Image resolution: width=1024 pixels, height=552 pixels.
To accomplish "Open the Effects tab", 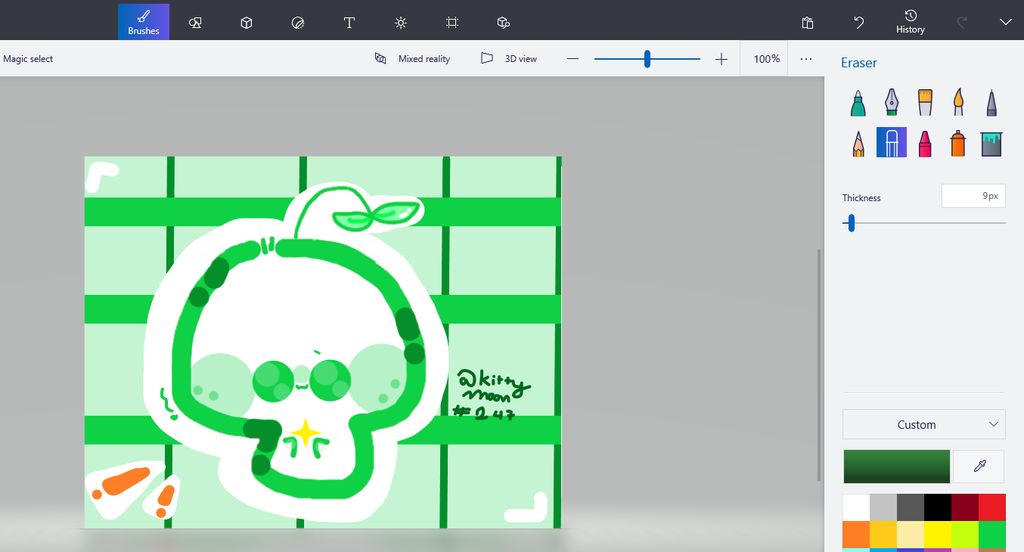I will click(400, 23).
